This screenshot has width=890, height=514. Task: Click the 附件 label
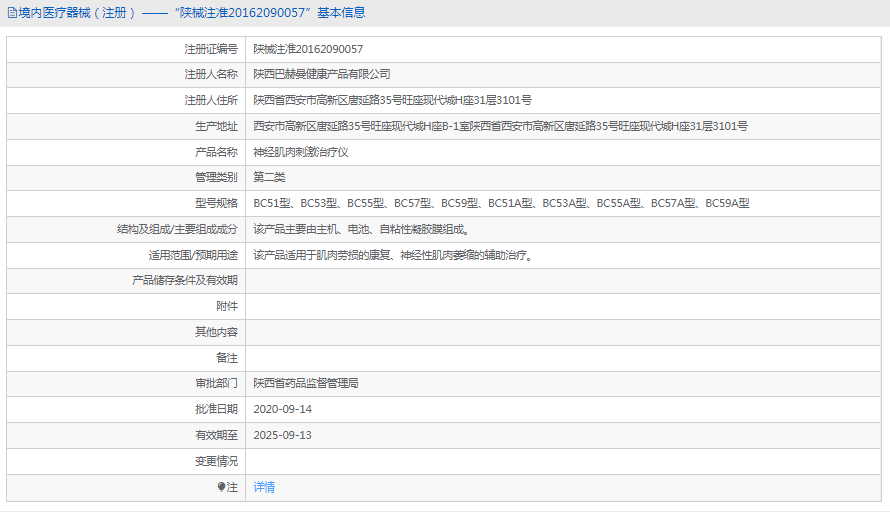pyautogui.click(x=227, y=306)
